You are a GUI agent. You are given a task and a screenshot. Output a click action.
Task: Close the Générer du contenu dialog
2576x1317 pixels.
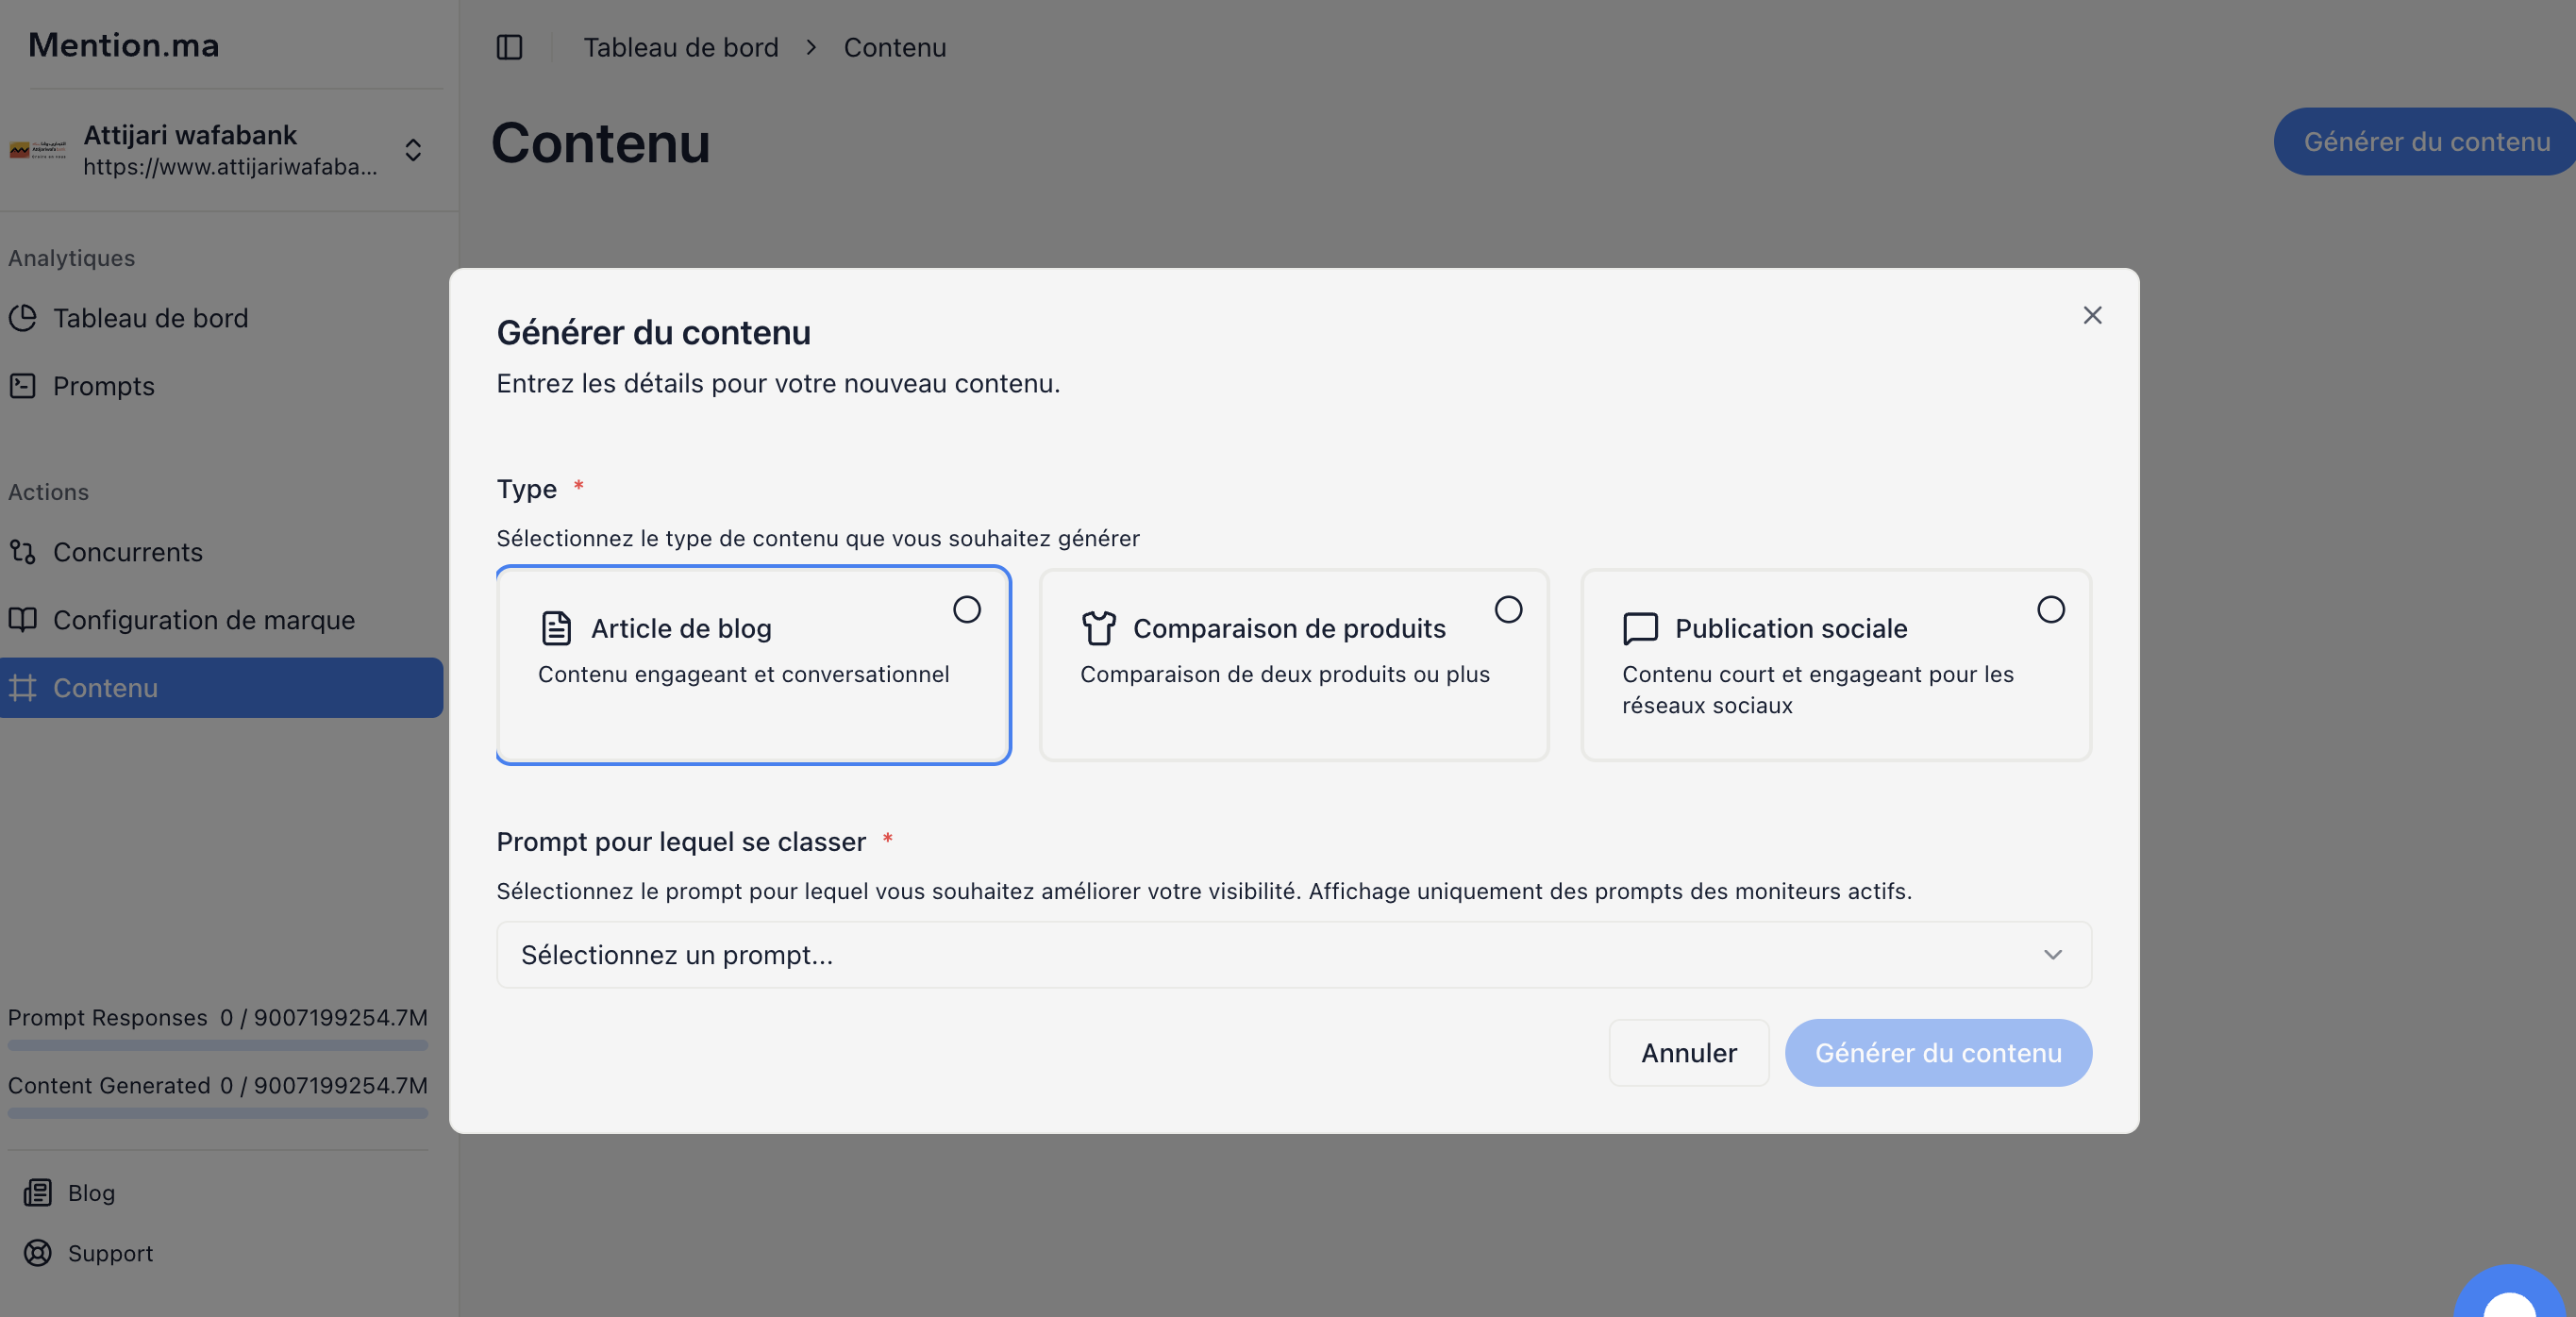pyautogui.click(x=2092, y=316)
